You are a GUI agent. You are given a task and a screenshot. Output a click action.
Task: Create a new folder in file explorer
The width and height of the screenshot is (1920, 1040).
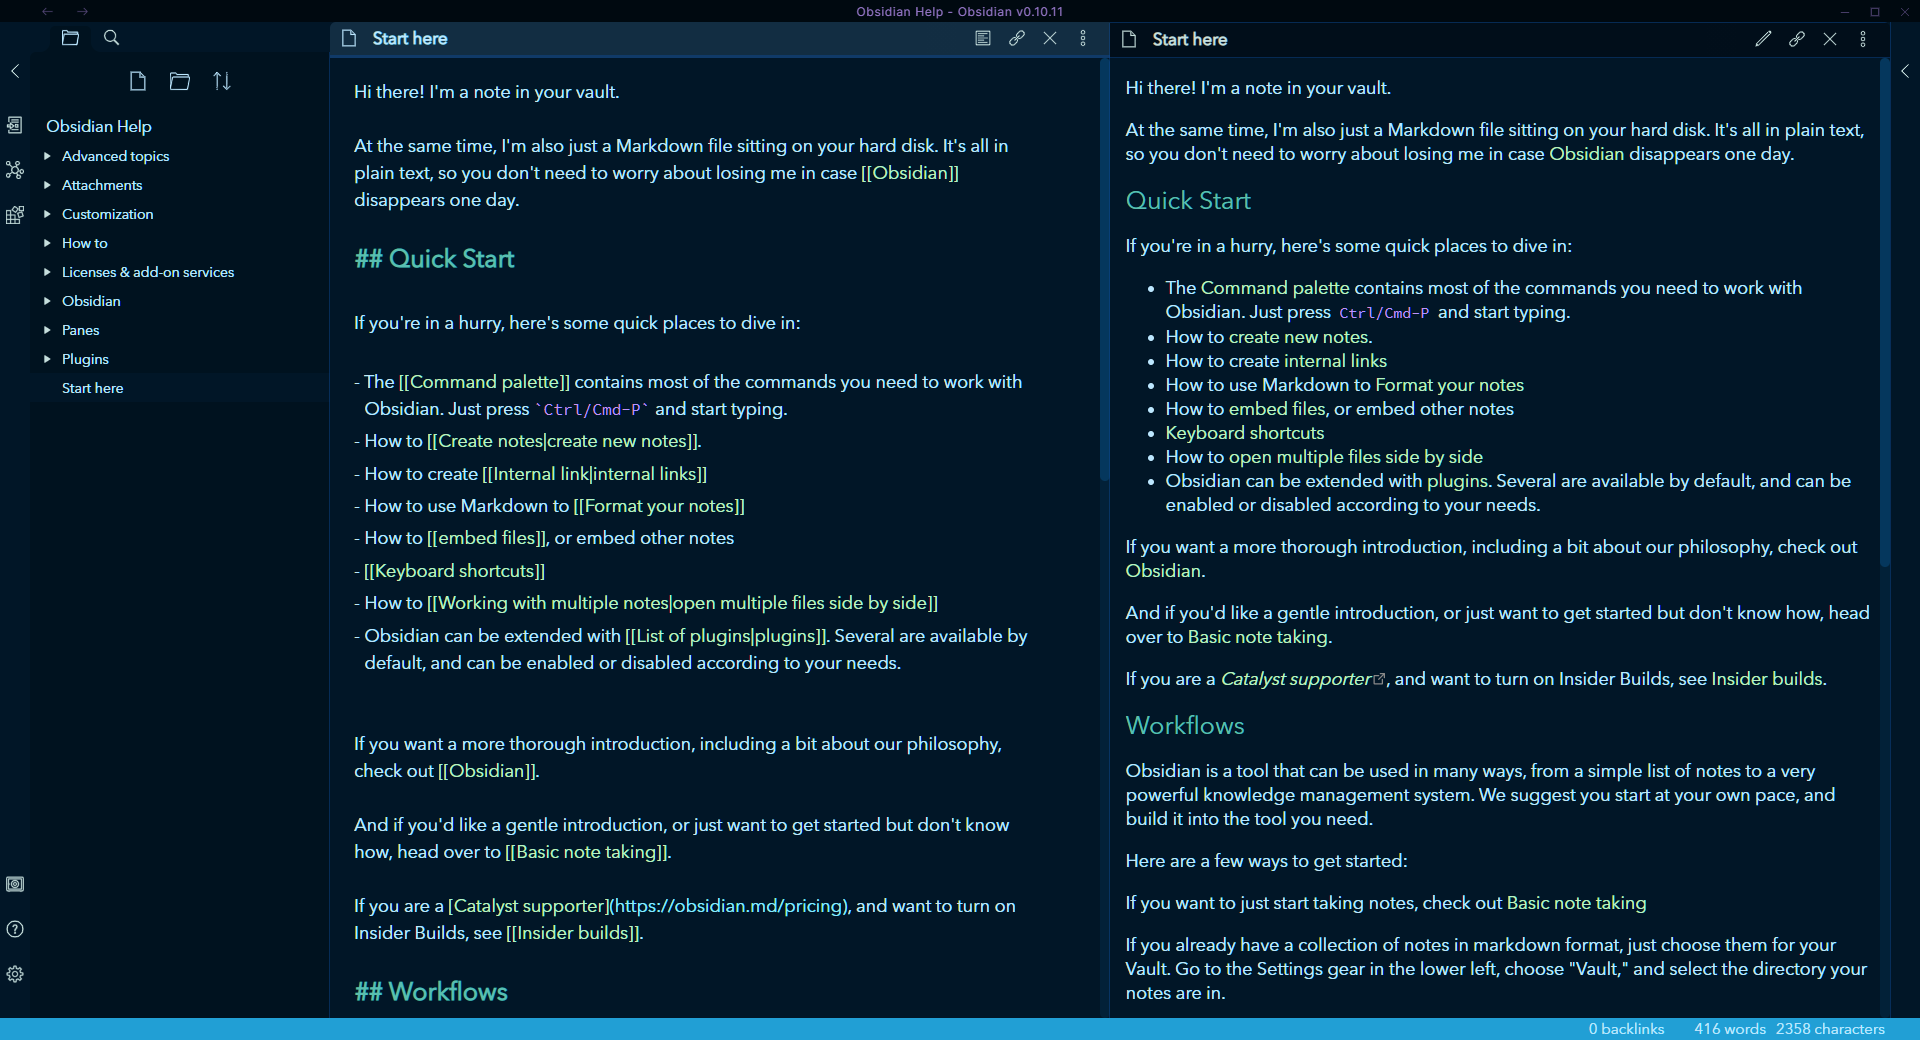180,81
